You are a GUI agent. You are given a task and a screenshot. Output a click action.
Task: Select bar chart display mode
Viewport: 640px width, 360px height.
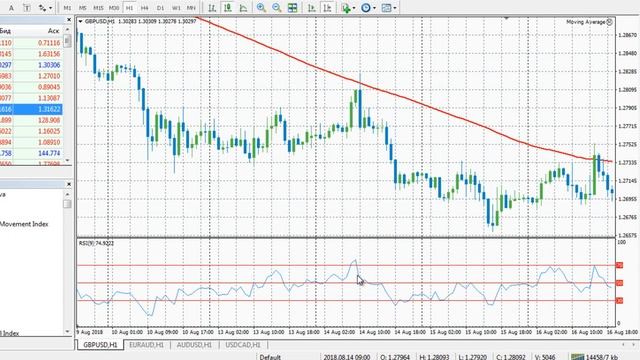pos(212,8)
